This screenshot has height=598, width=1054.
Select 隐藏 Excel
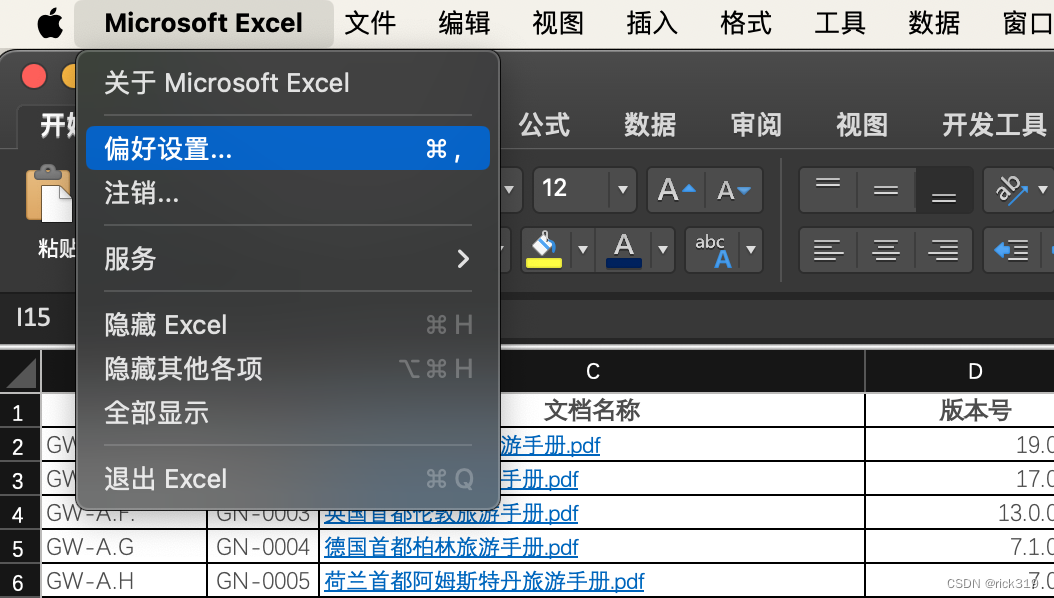[288, 325]
